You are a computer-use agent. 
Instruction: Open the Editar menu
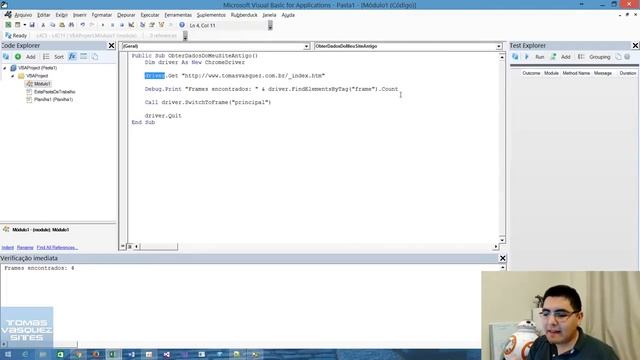click(x=44, y=15)
